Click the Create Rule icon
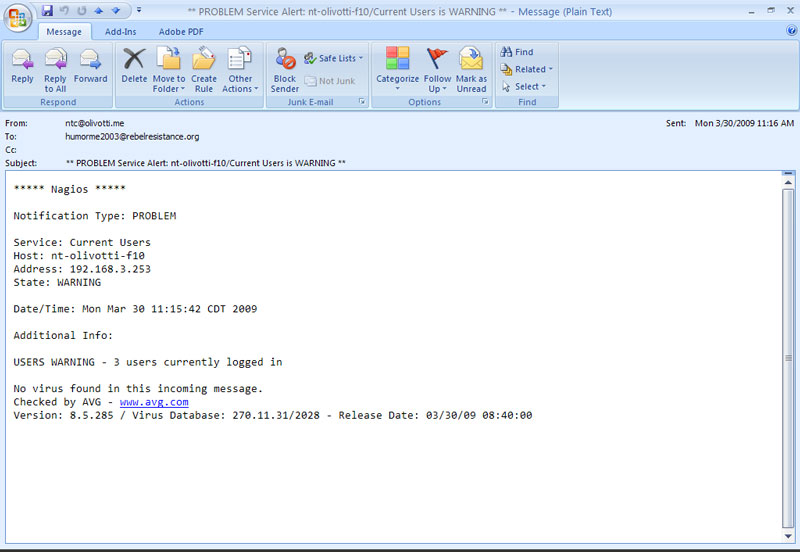This screenshot has height=552, width=800. point(204,70)
